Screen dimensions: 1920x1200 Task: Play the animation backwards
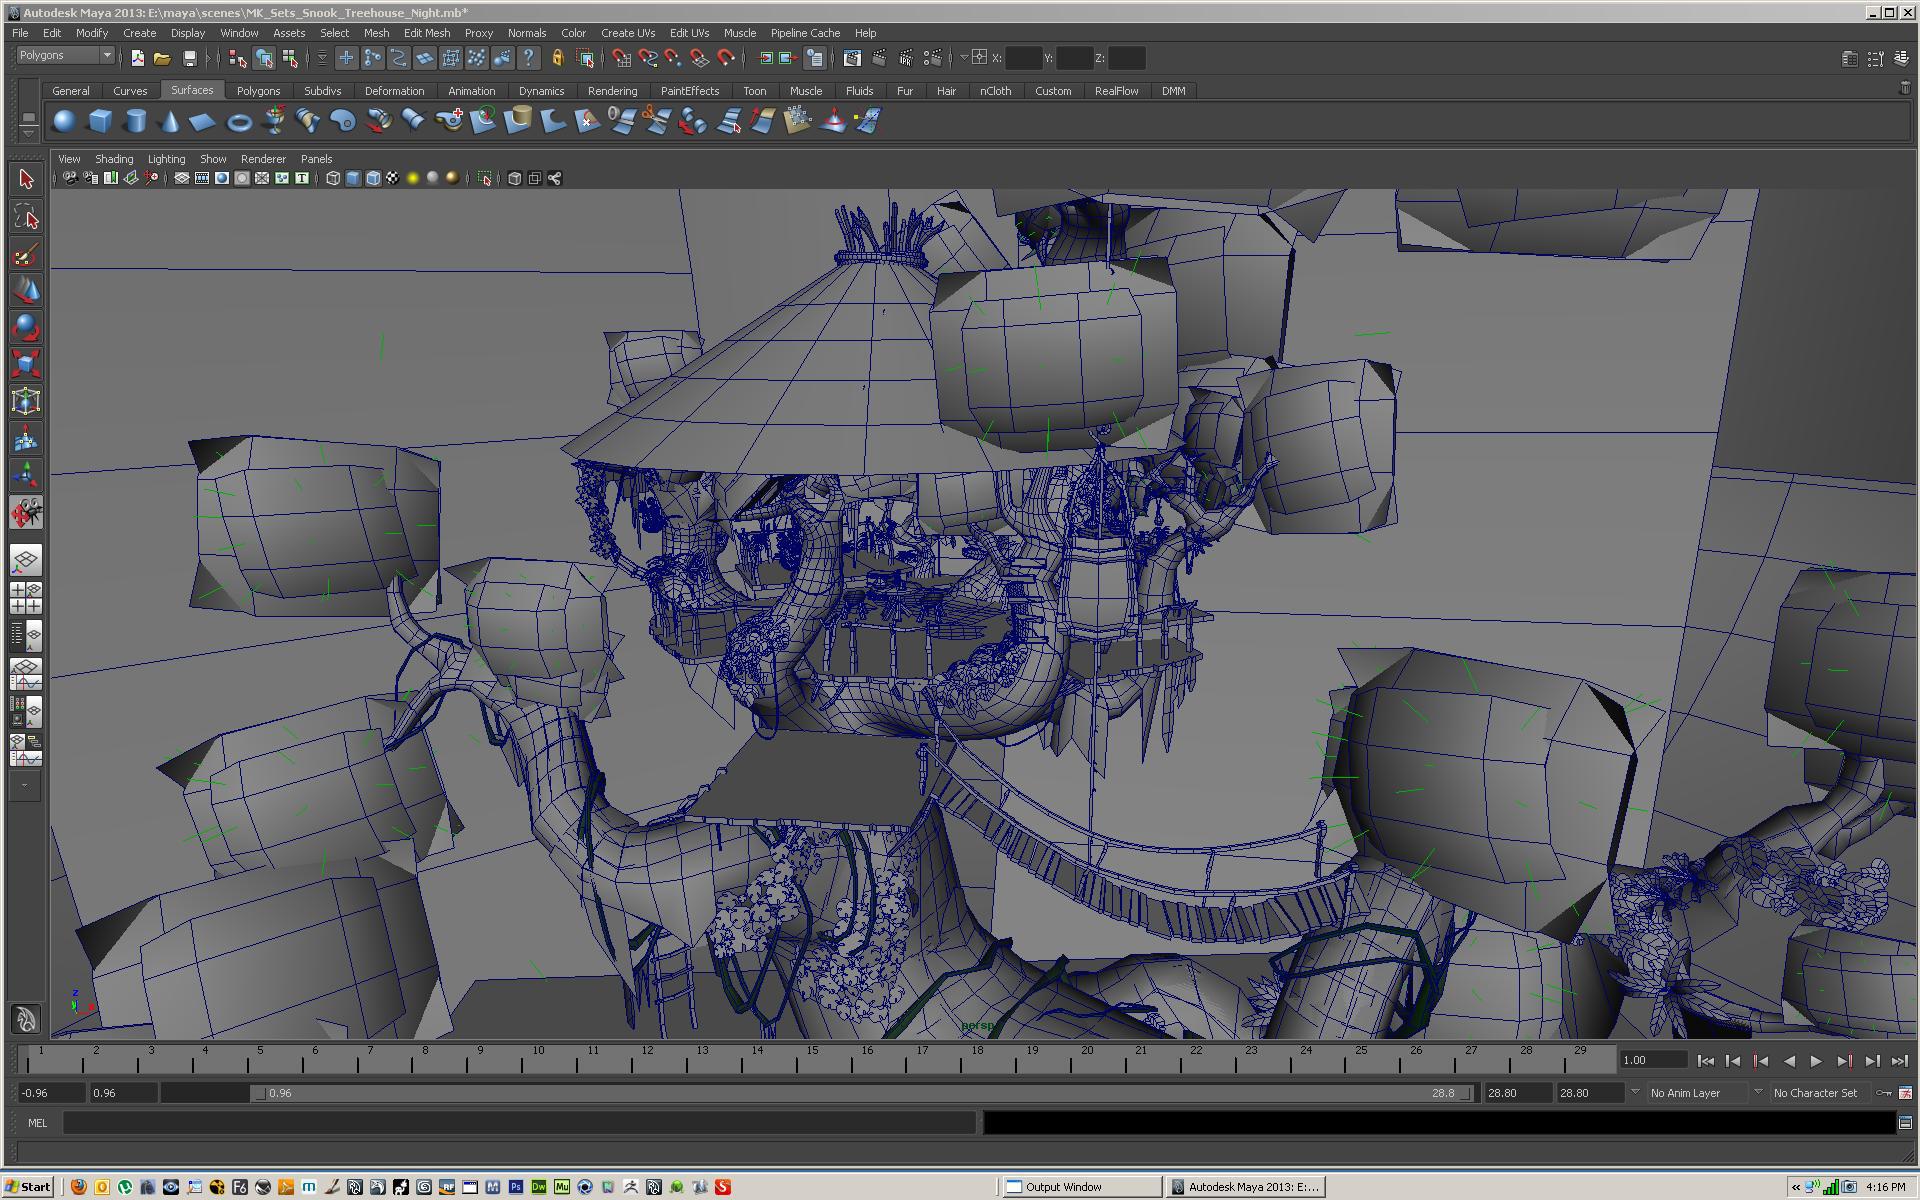coord(1789,1061)
